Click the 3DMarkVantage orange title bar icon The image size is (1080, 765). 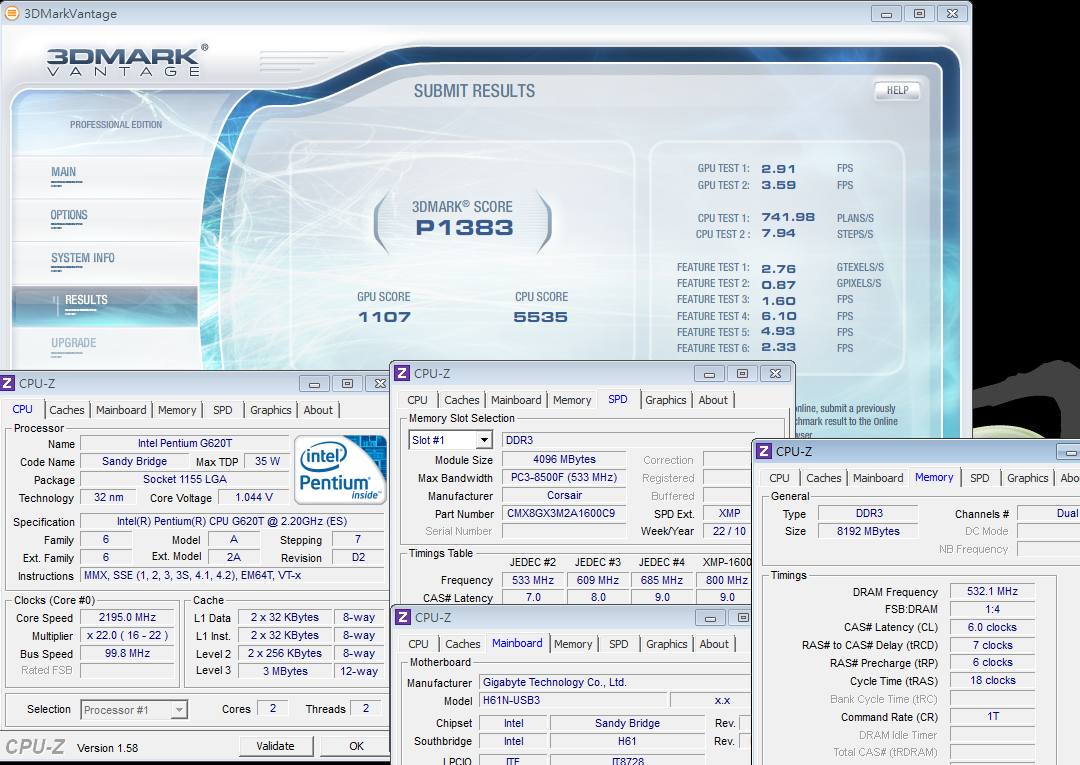click(x=11, y=14)
